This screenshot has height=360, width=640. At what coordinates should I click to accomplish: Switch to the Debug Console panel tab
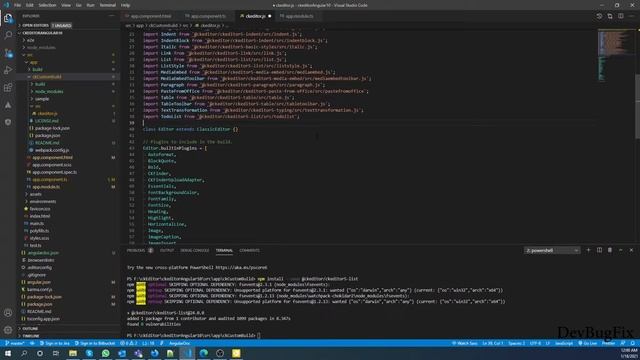pyautogui.click(x=195, y=250)
